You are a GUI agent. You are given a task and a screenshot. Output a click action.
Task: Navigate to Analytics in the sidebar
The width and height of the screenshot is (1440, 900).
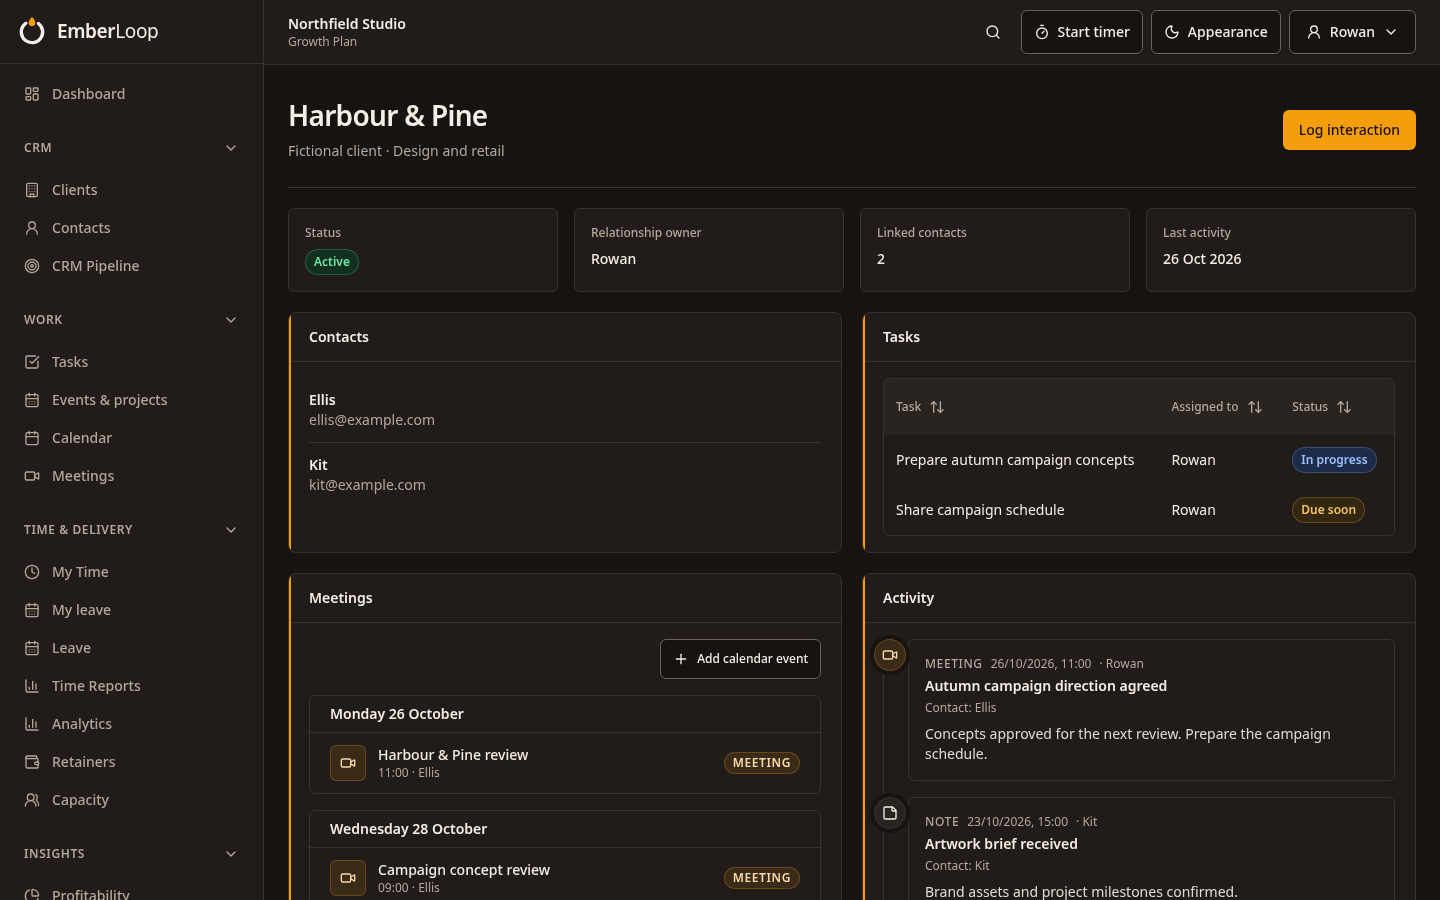(131, 724)
